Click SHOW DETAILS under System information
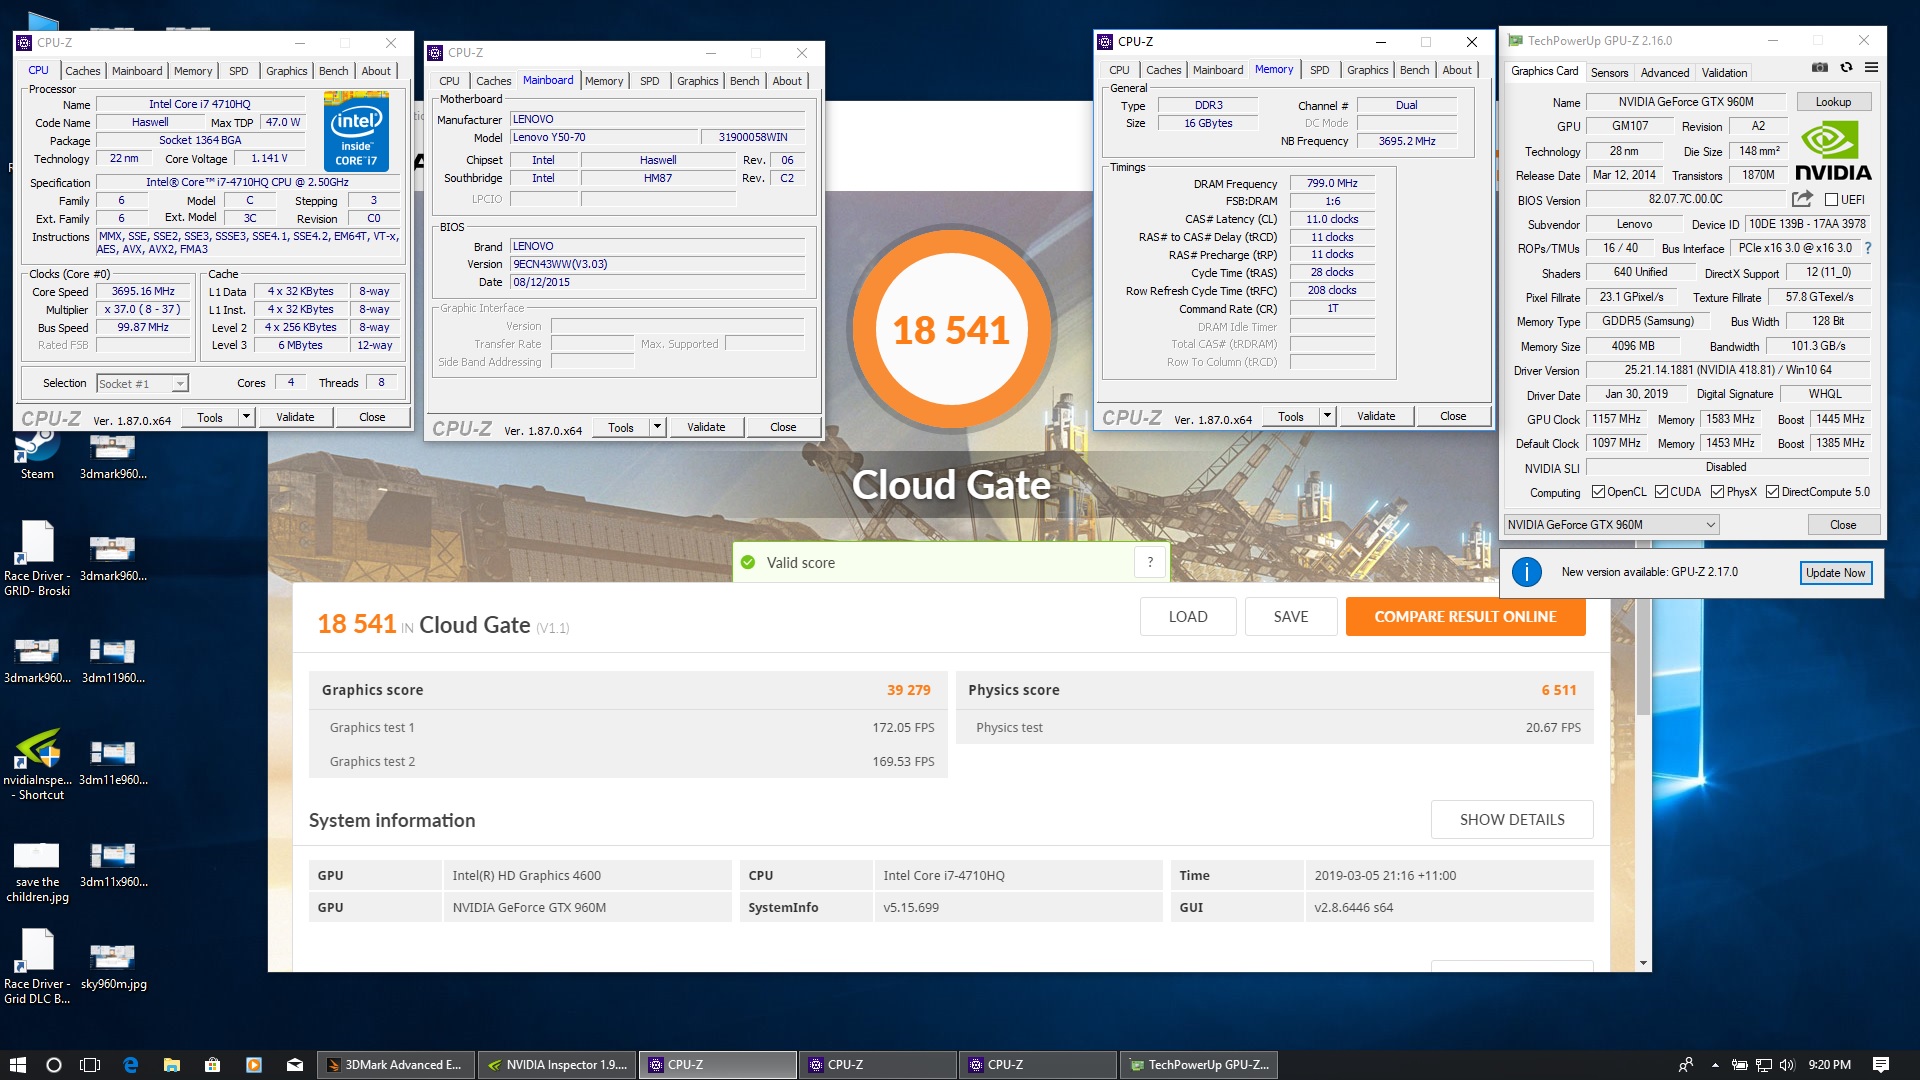The image size is (1920, 1080). tap(1512, 820)
